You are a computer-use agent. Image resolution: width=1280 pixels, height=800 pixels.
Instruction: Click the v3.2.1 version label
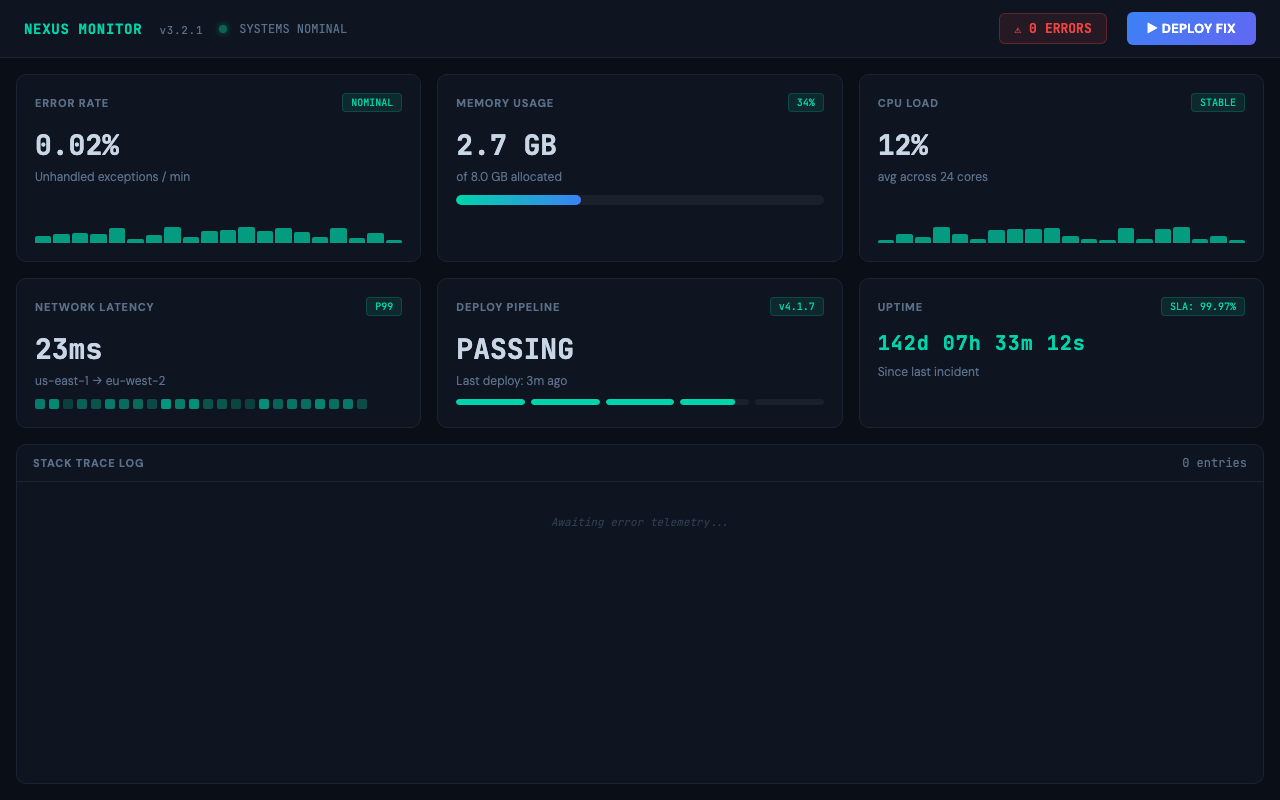[x=181, y=30]
